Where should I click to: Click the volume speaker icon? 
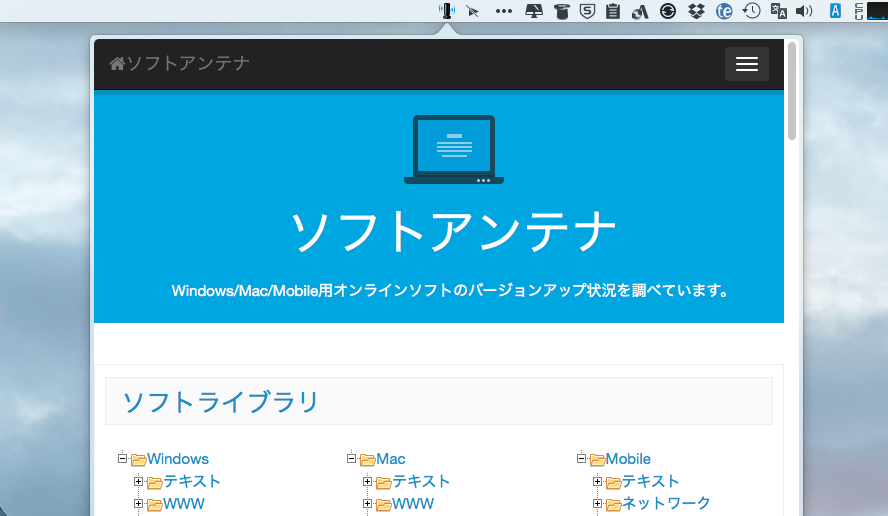coord(804,11)
